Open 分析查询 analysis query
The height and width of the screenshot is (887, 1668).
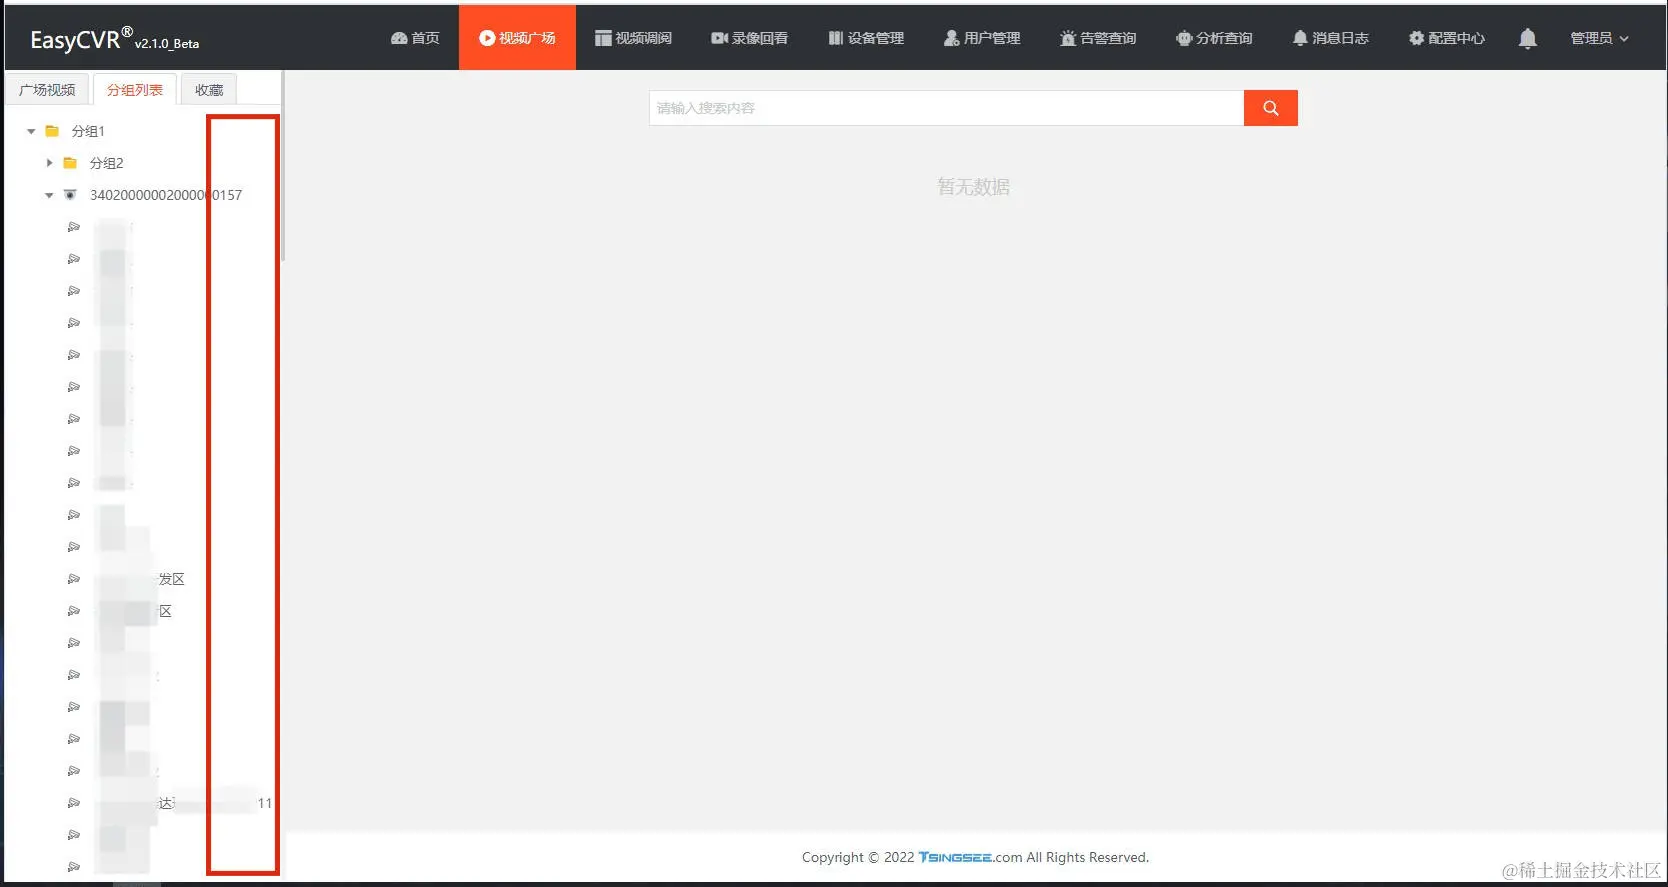coord(1214,38)
